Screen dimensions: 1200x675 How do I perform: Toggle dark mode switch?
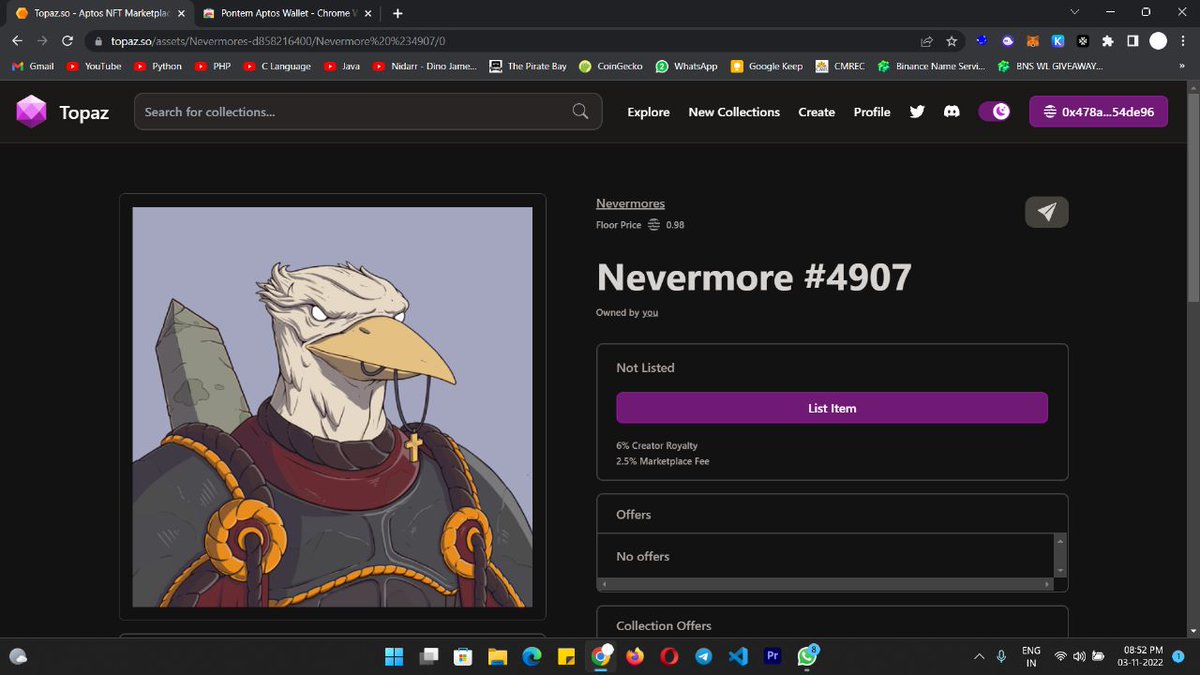point(994,112)
